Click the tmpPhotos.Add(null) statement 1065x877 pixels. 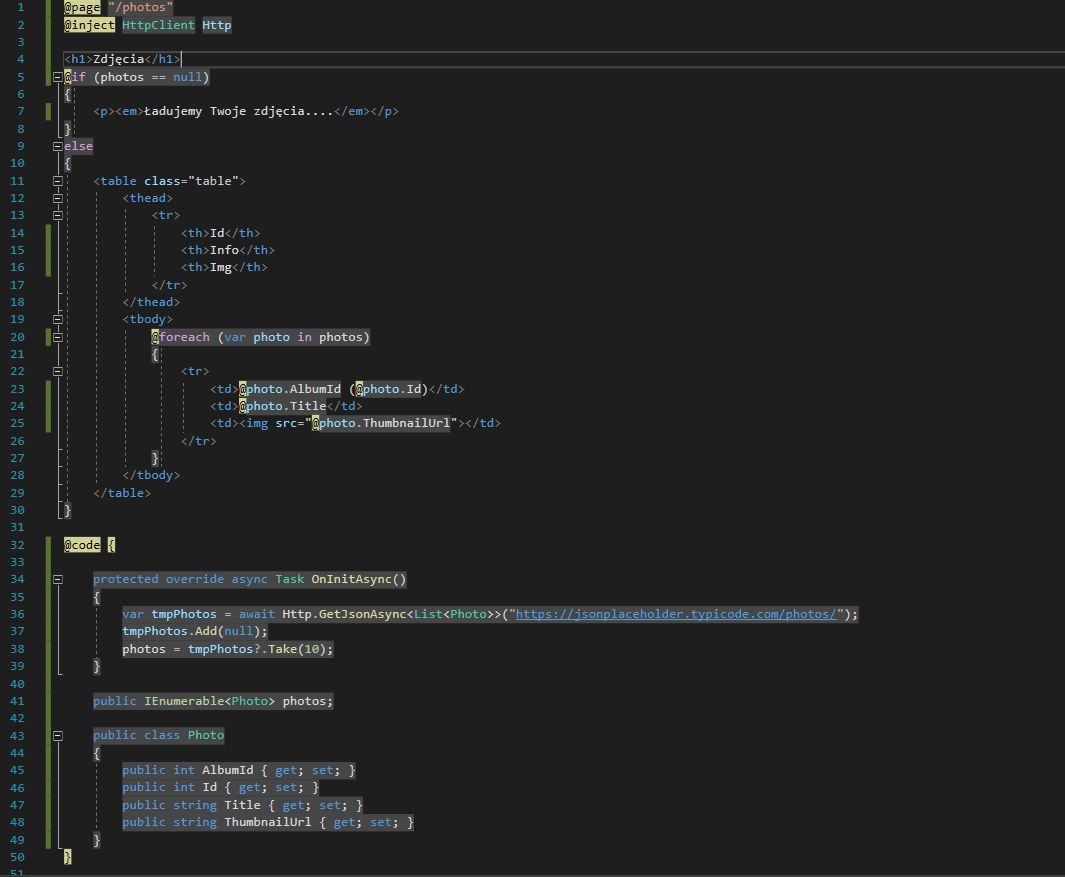(x=194, y=631)
